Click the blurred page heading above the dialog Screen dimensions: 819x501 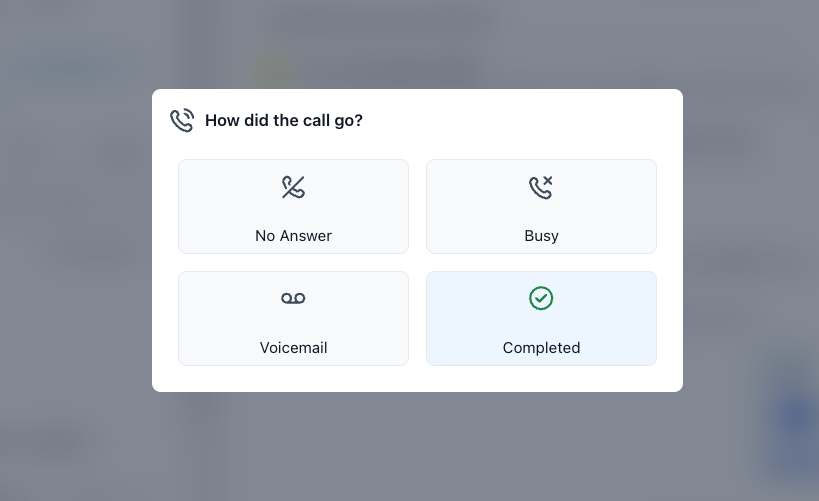(380, 20)
